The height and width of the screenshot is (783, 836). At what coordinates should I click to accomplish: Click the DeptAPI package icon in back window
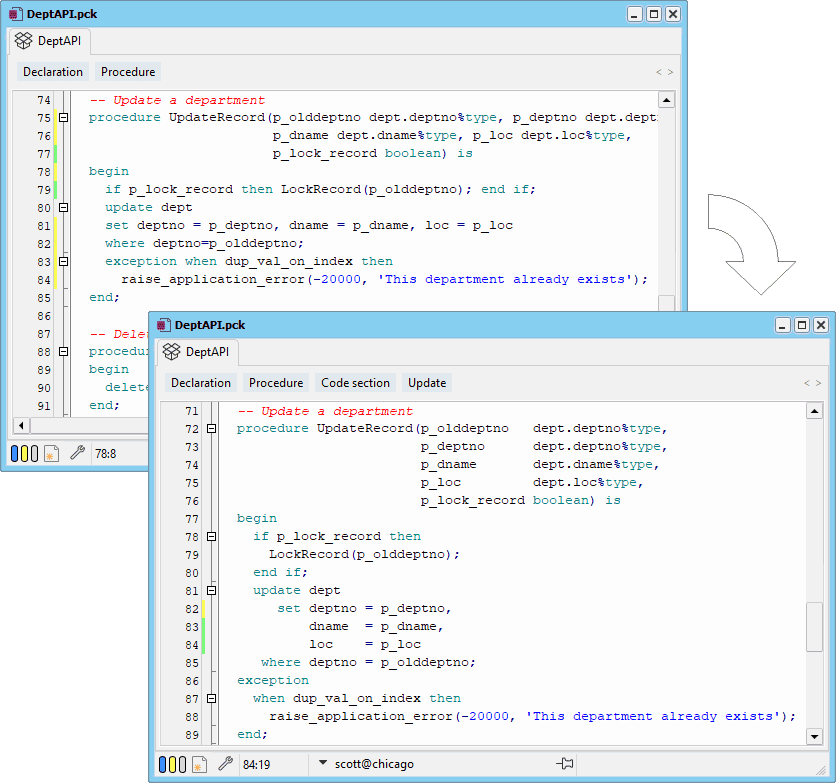(x=23, y=41)
